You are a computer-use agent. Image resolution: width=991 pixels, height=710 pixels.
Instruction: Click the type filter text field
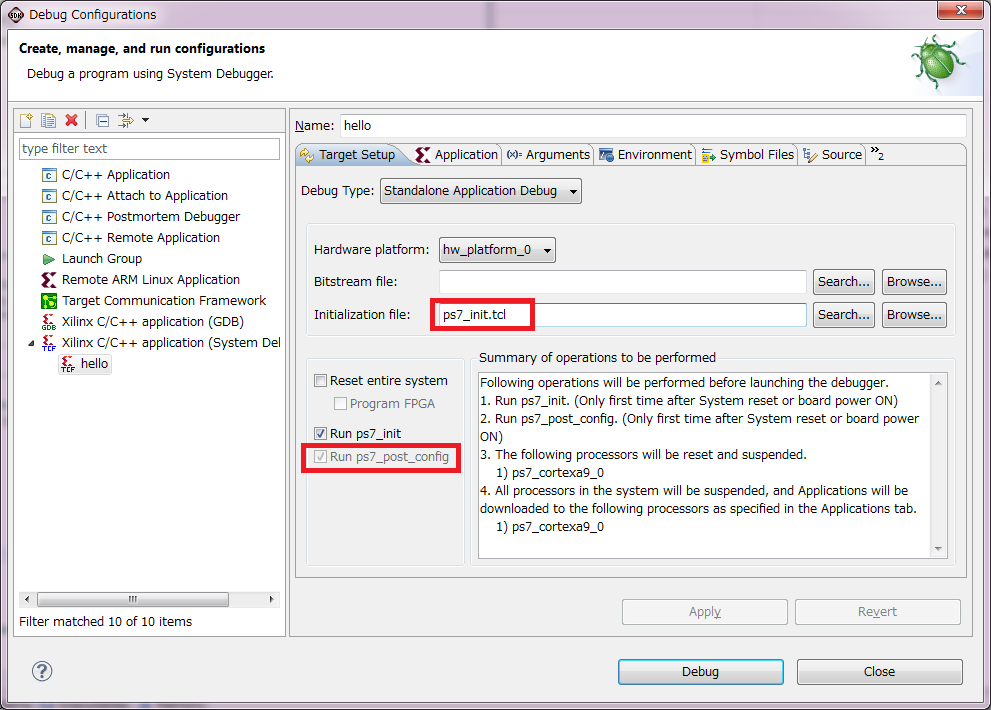(149, 149)
